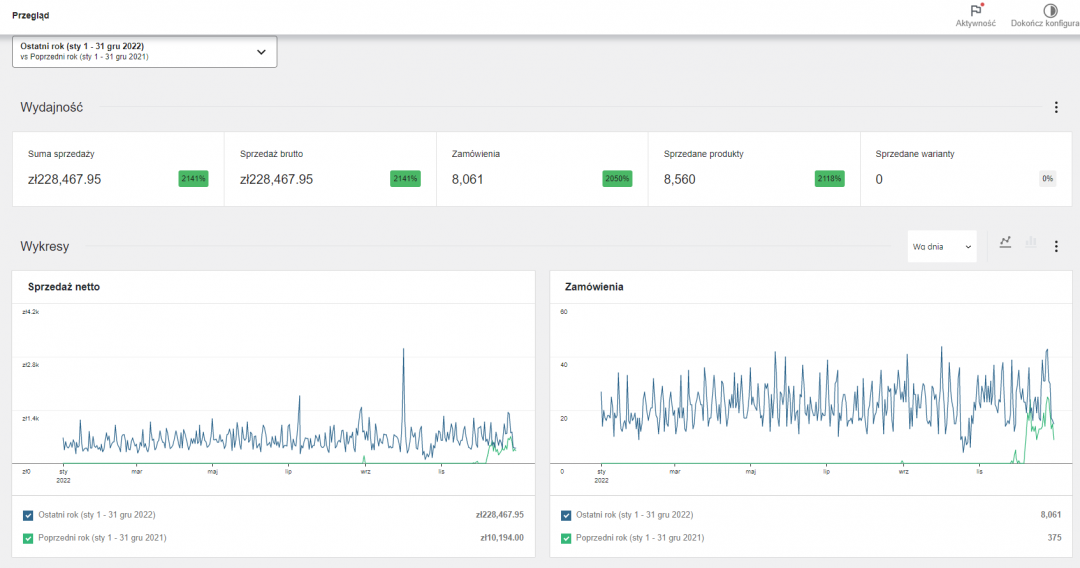Open the Sprzedane produkty report card
The height and width of the screenshot is (568, 1080).
click(753, 169)
